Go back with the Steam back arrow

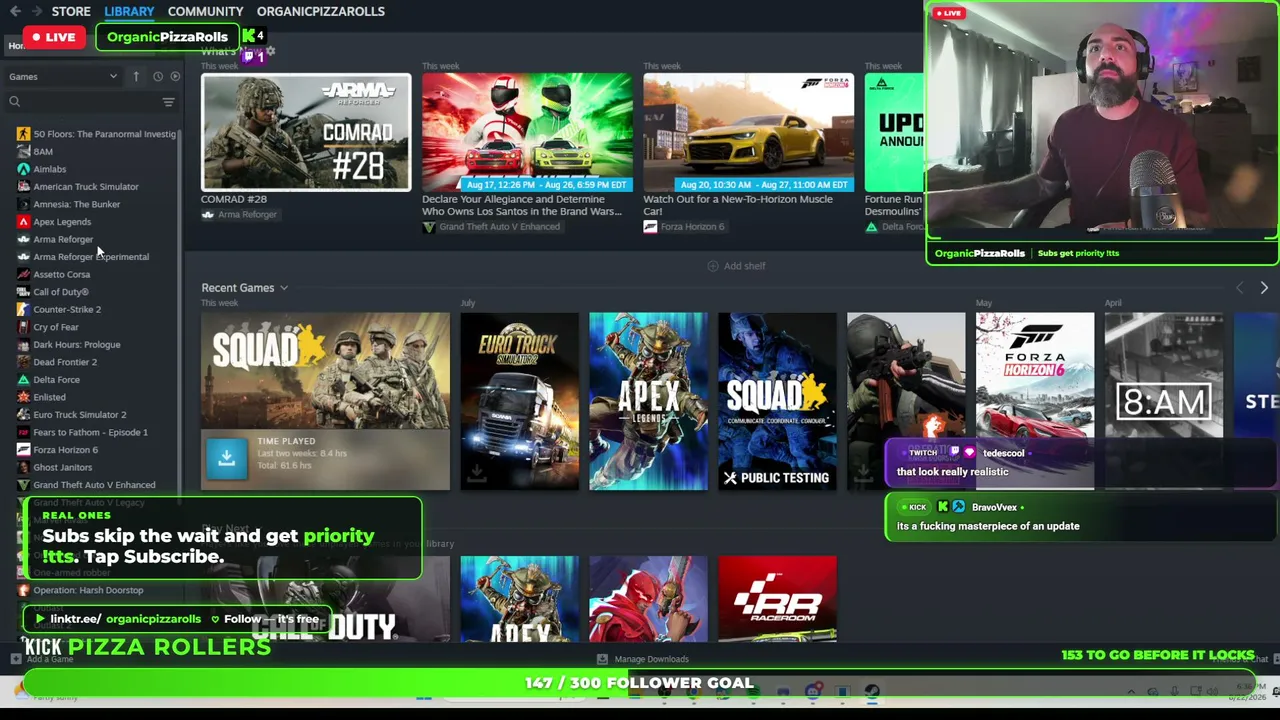pyautogui.click(x=15, y=11)
